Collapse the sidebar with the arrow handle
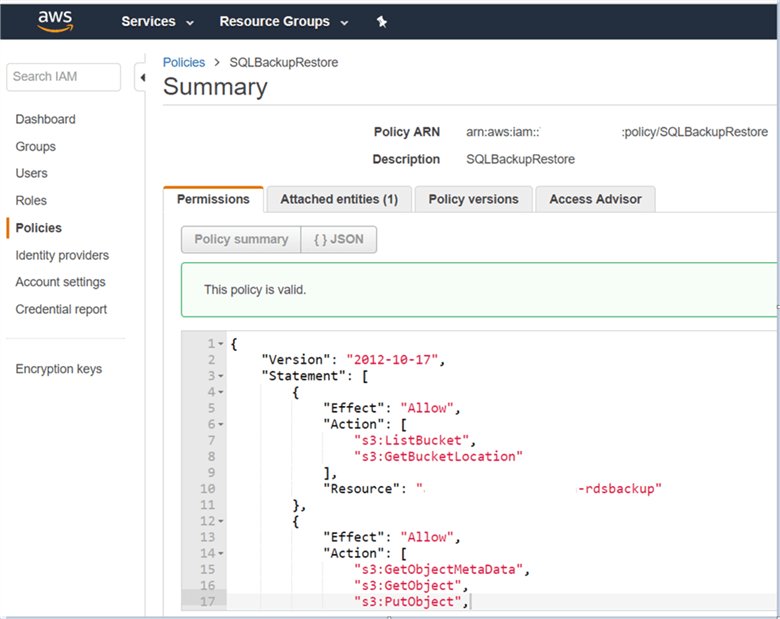The image size is (780, 619). click(x=141, y=77)
